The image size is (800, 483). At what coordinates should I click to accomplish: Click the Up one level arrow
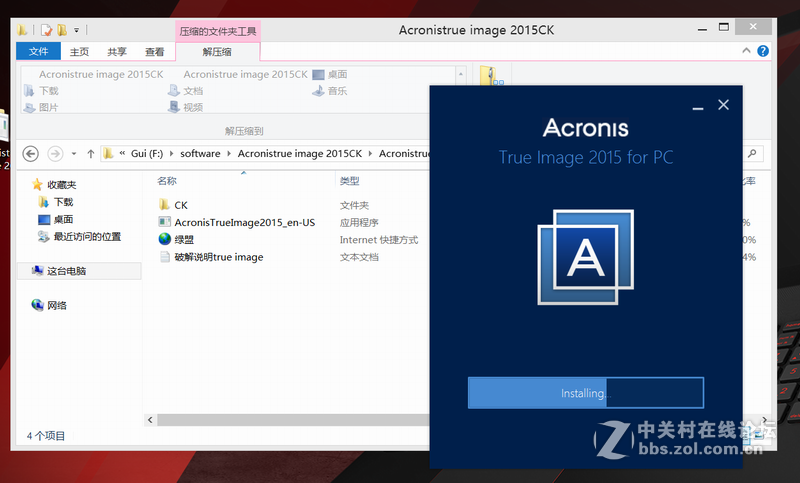pos(91,153)
